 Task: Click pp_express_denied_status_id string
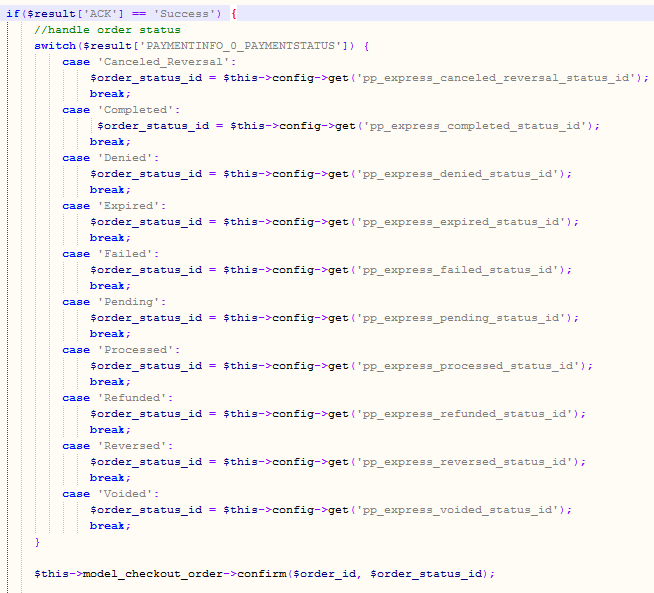click(x=458, y=174)
